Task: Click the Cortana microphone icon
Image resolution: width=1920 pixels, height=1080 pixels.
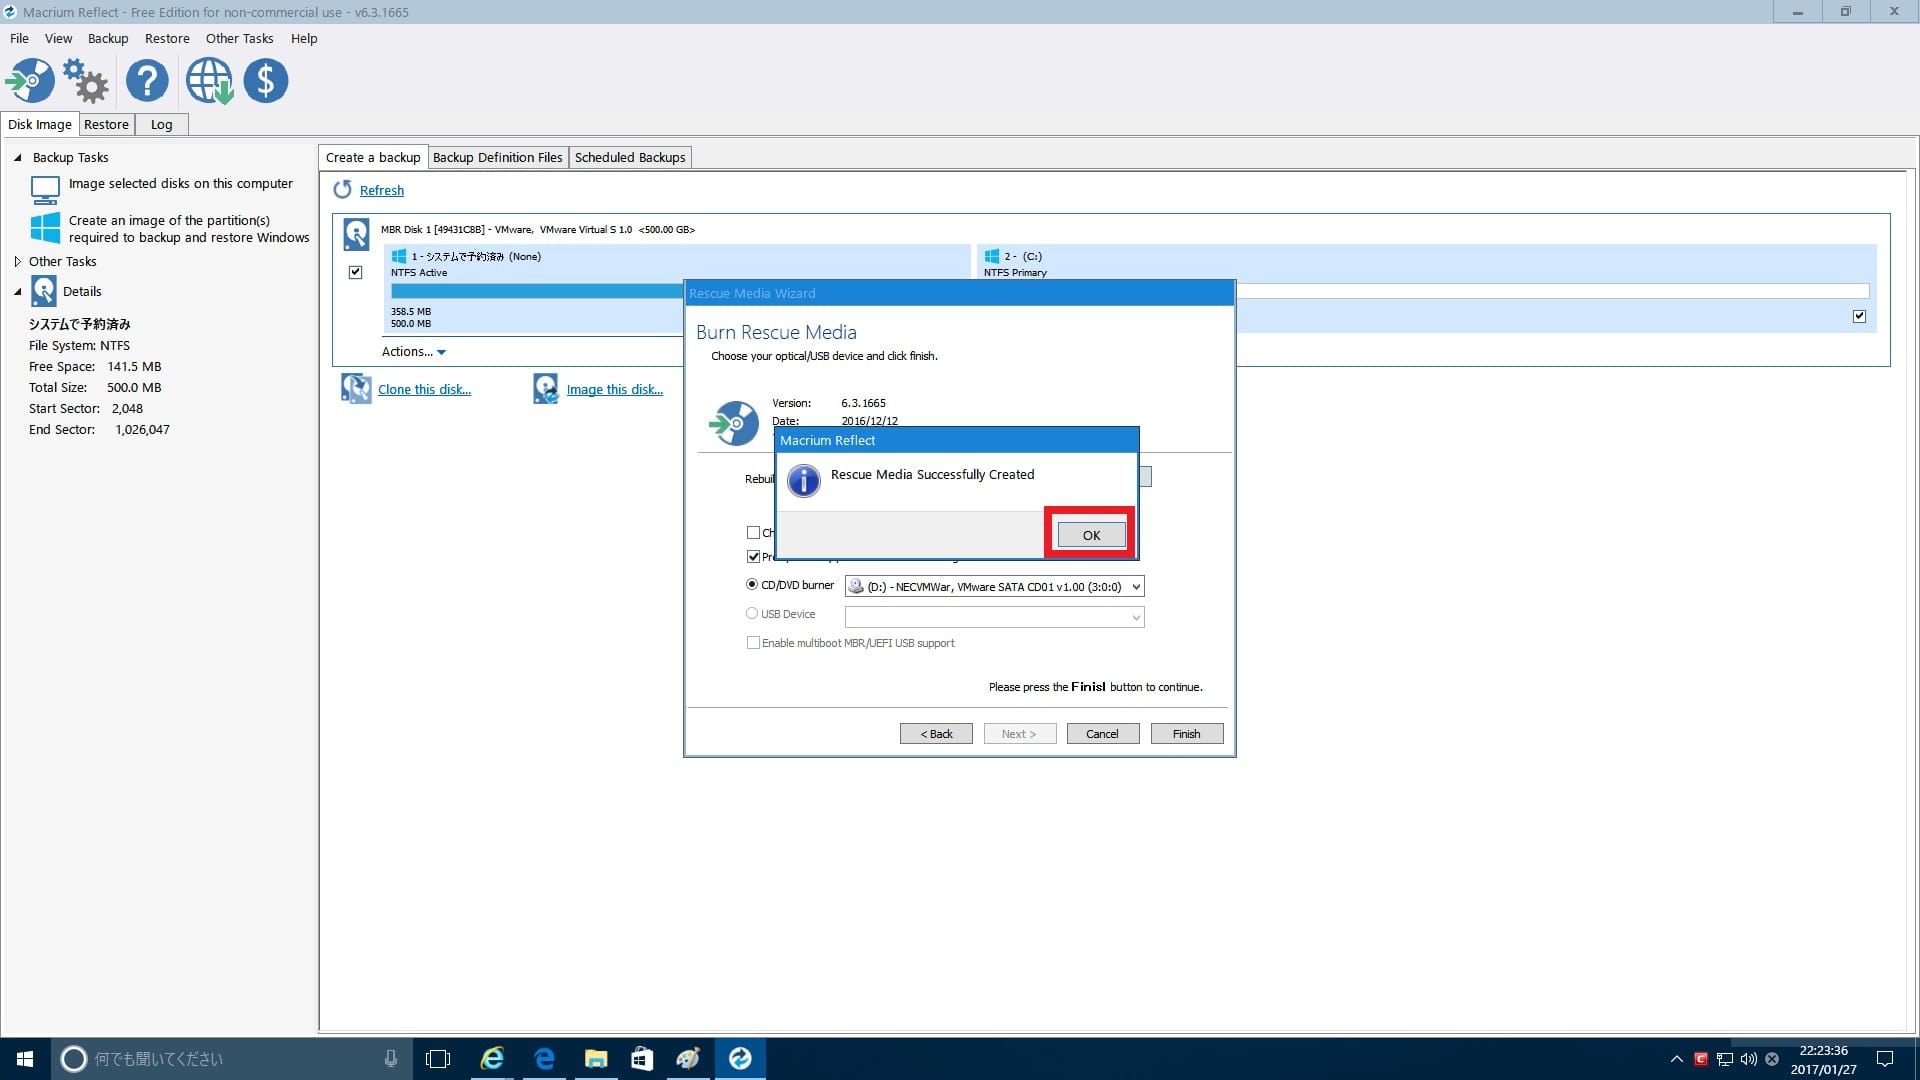Action: click(391, 1058)
